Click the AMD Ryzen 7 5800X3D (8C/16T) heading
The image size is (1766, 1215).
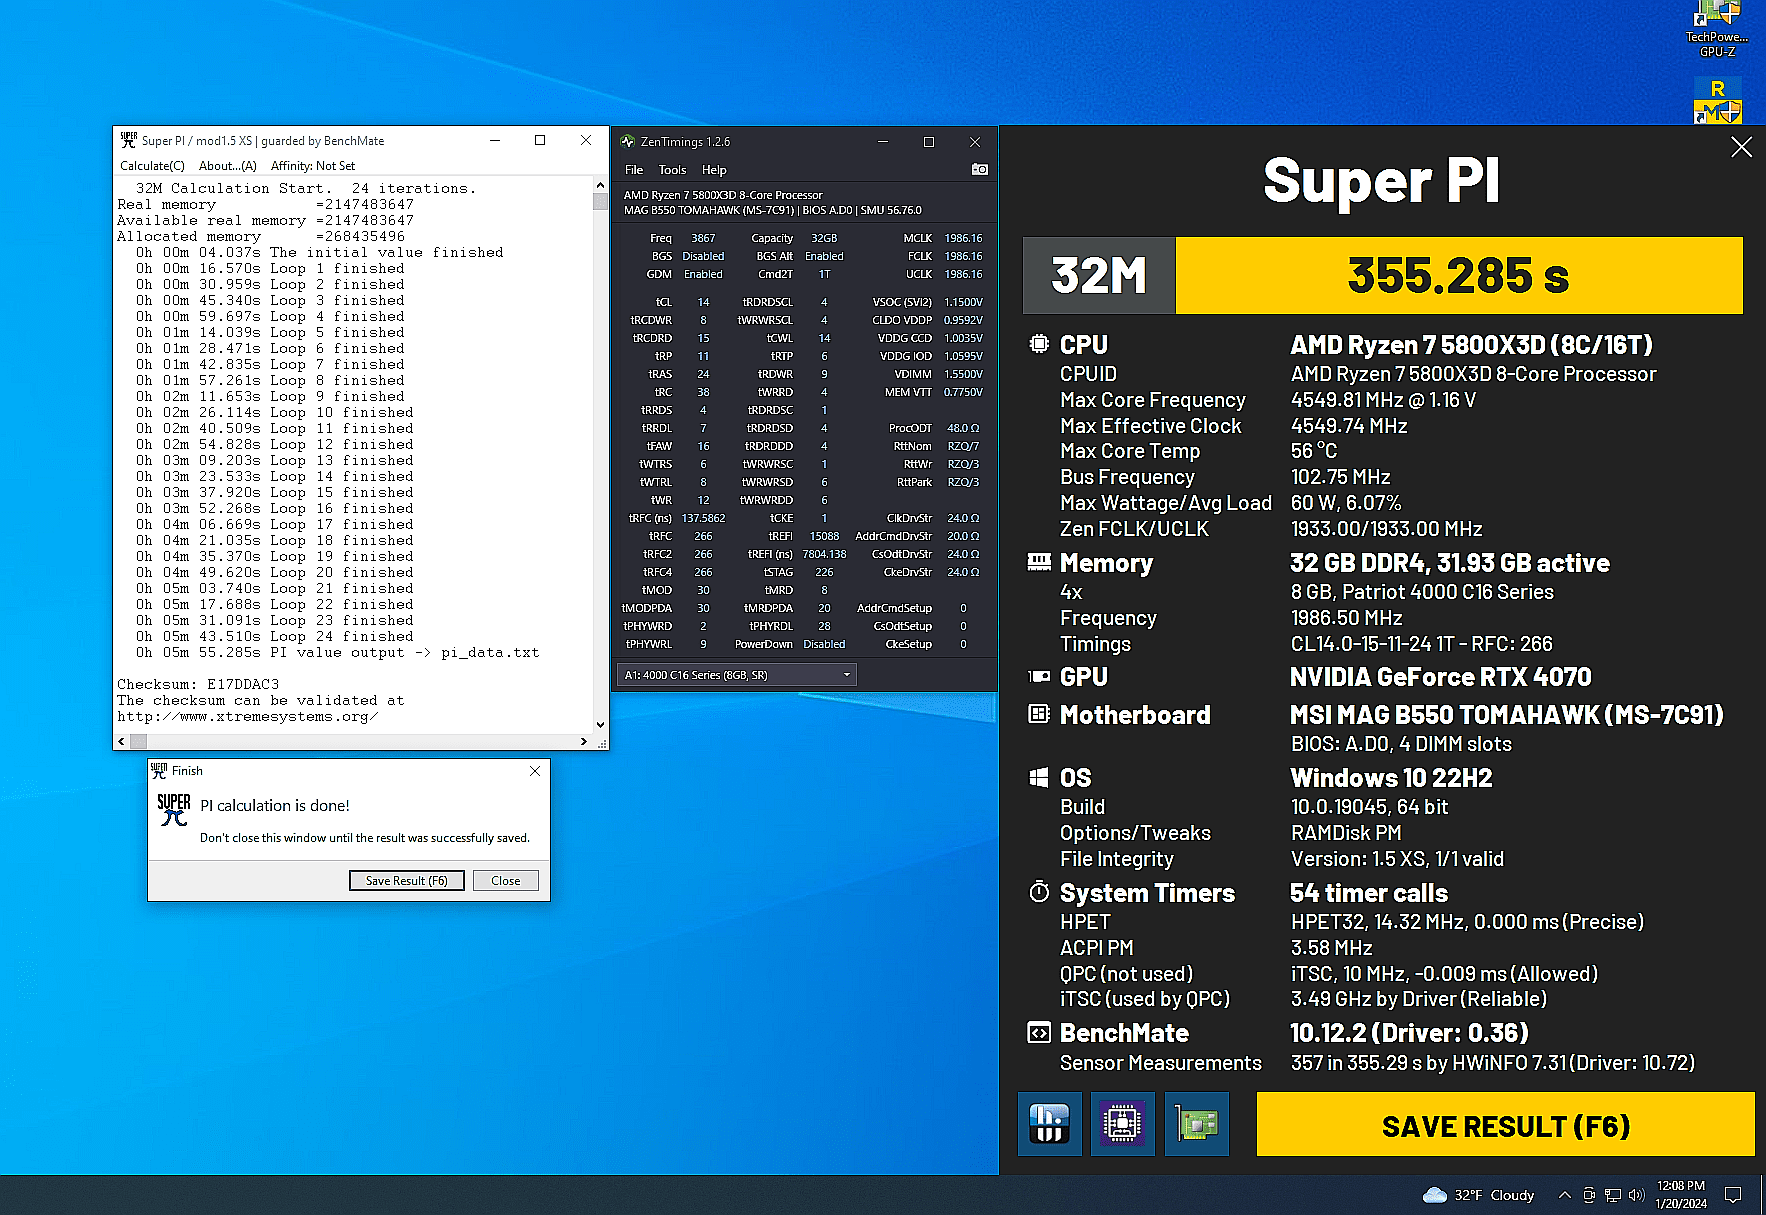point(1471,345)
